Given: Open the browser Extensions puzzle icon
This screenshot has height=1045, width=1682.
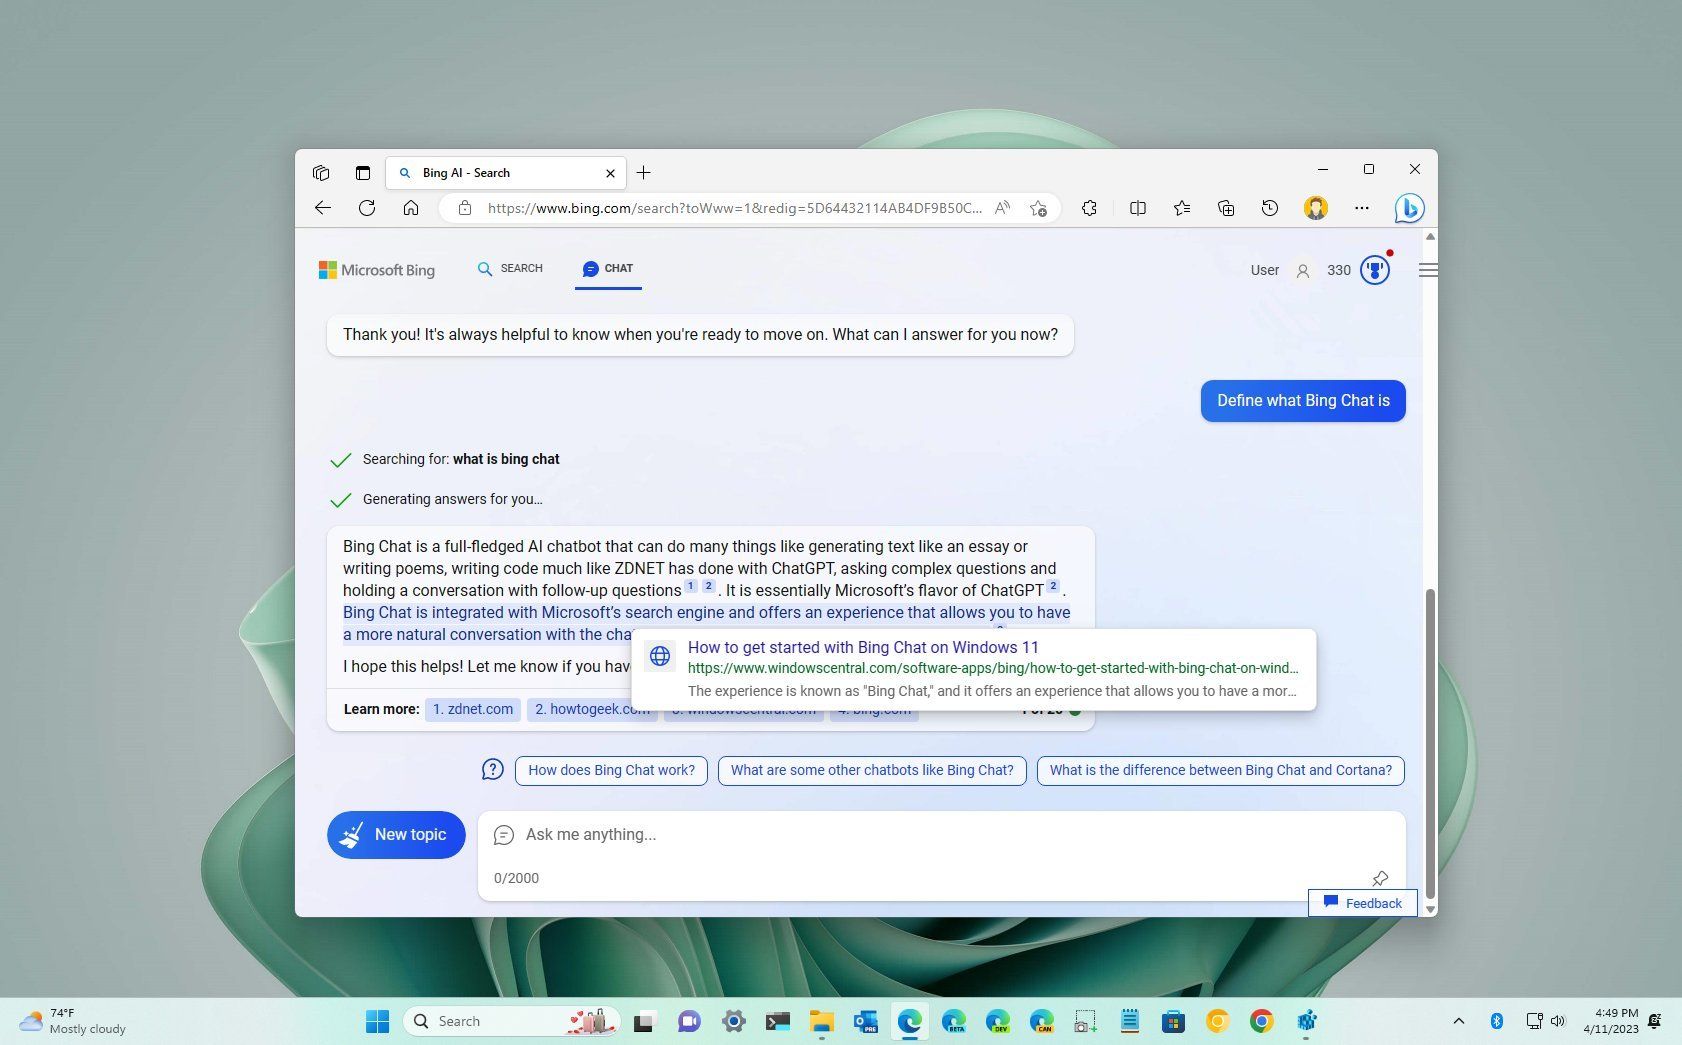Looking at the screenshot, I should pos(1089,208).
